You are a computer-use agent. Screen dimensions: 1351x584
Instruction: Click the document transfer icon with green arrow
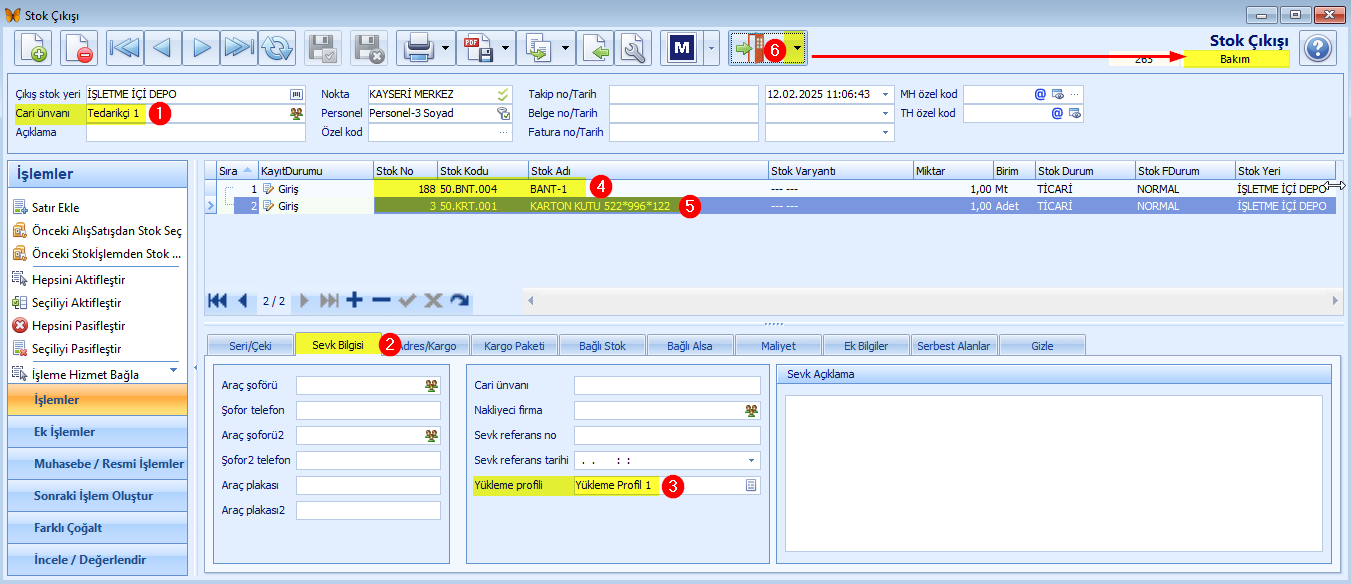coord(539,48)
